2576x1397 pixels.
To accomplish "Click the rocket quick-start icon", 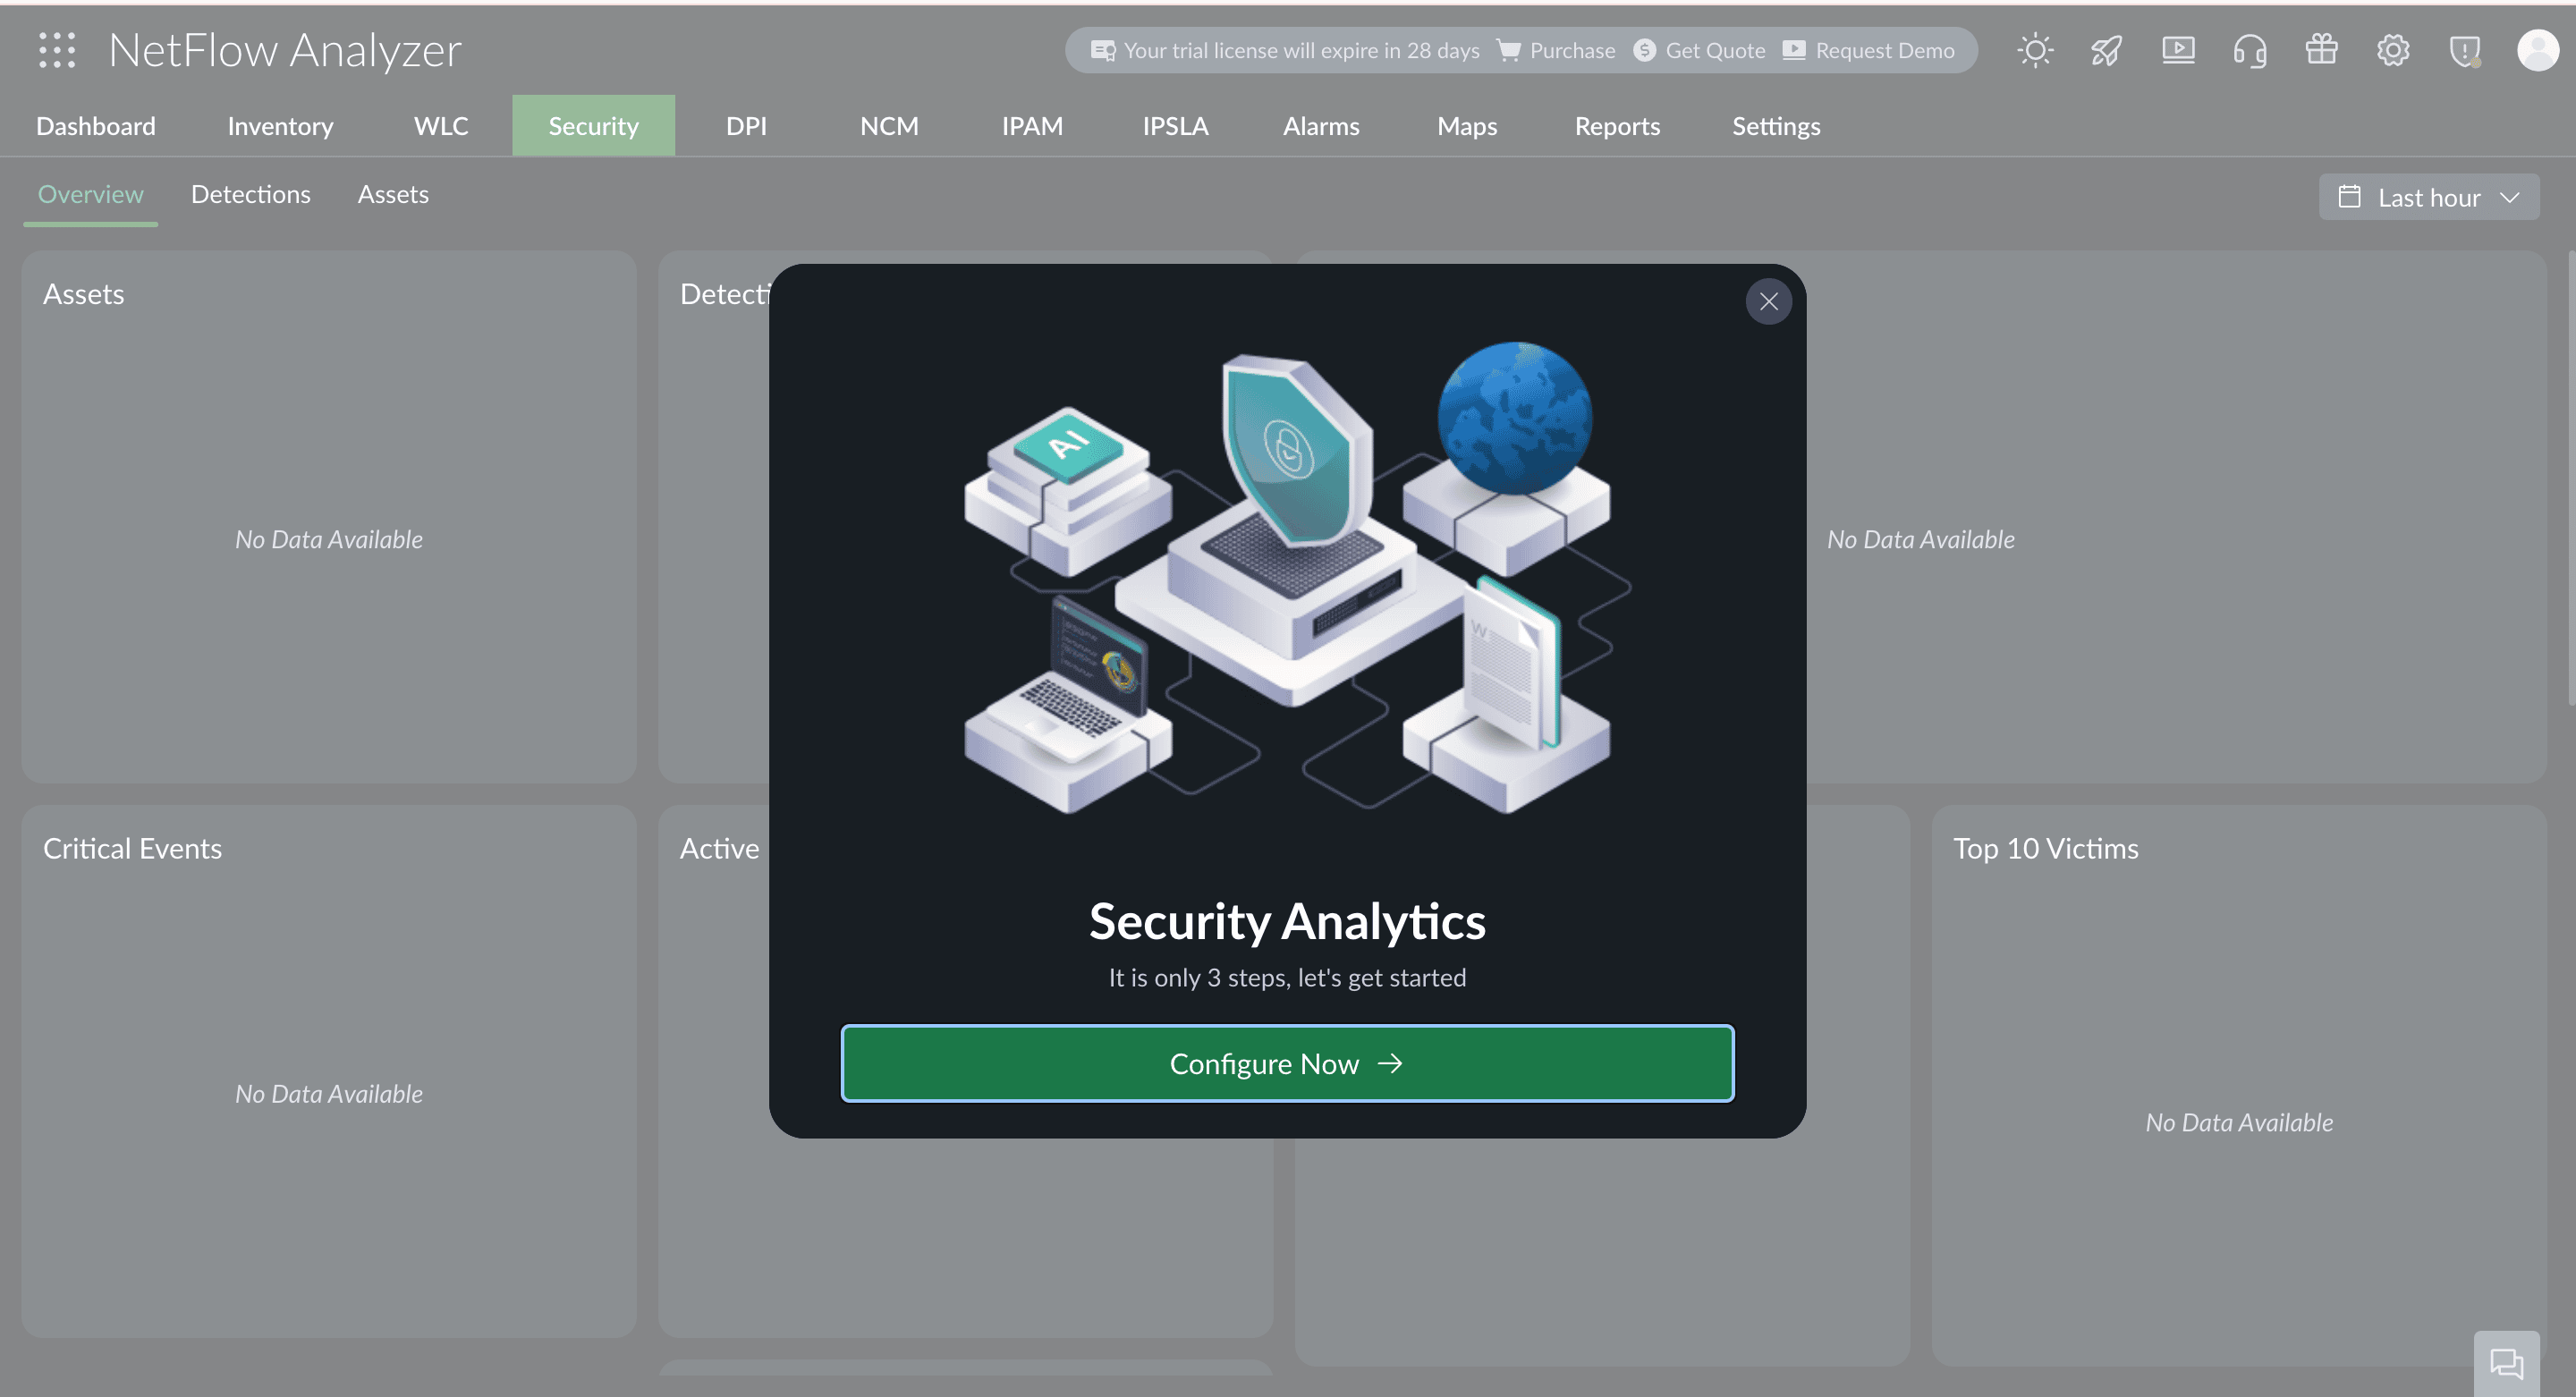I will point(2106,50).
